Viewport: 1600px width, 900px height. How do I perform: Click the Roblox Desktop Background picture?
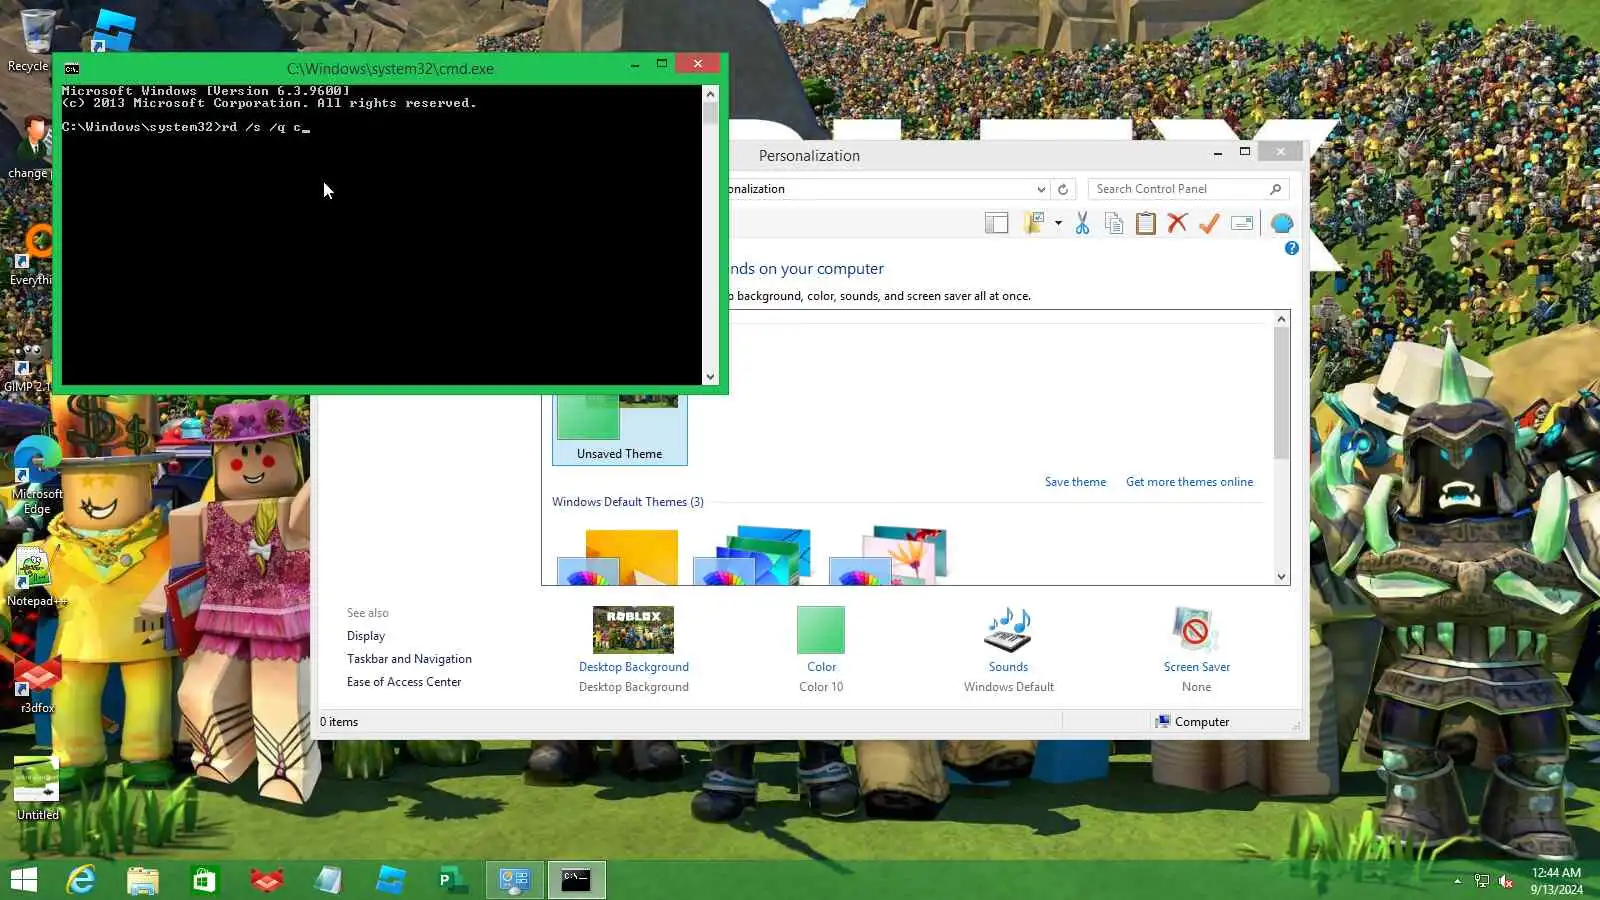click(x=633, y=630)
